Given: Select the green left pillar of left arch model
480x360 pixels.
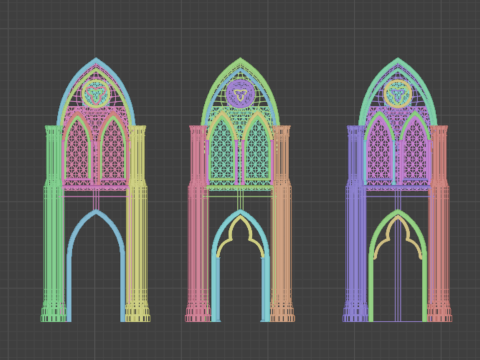Looking at the screenshot, I should 53,223.
